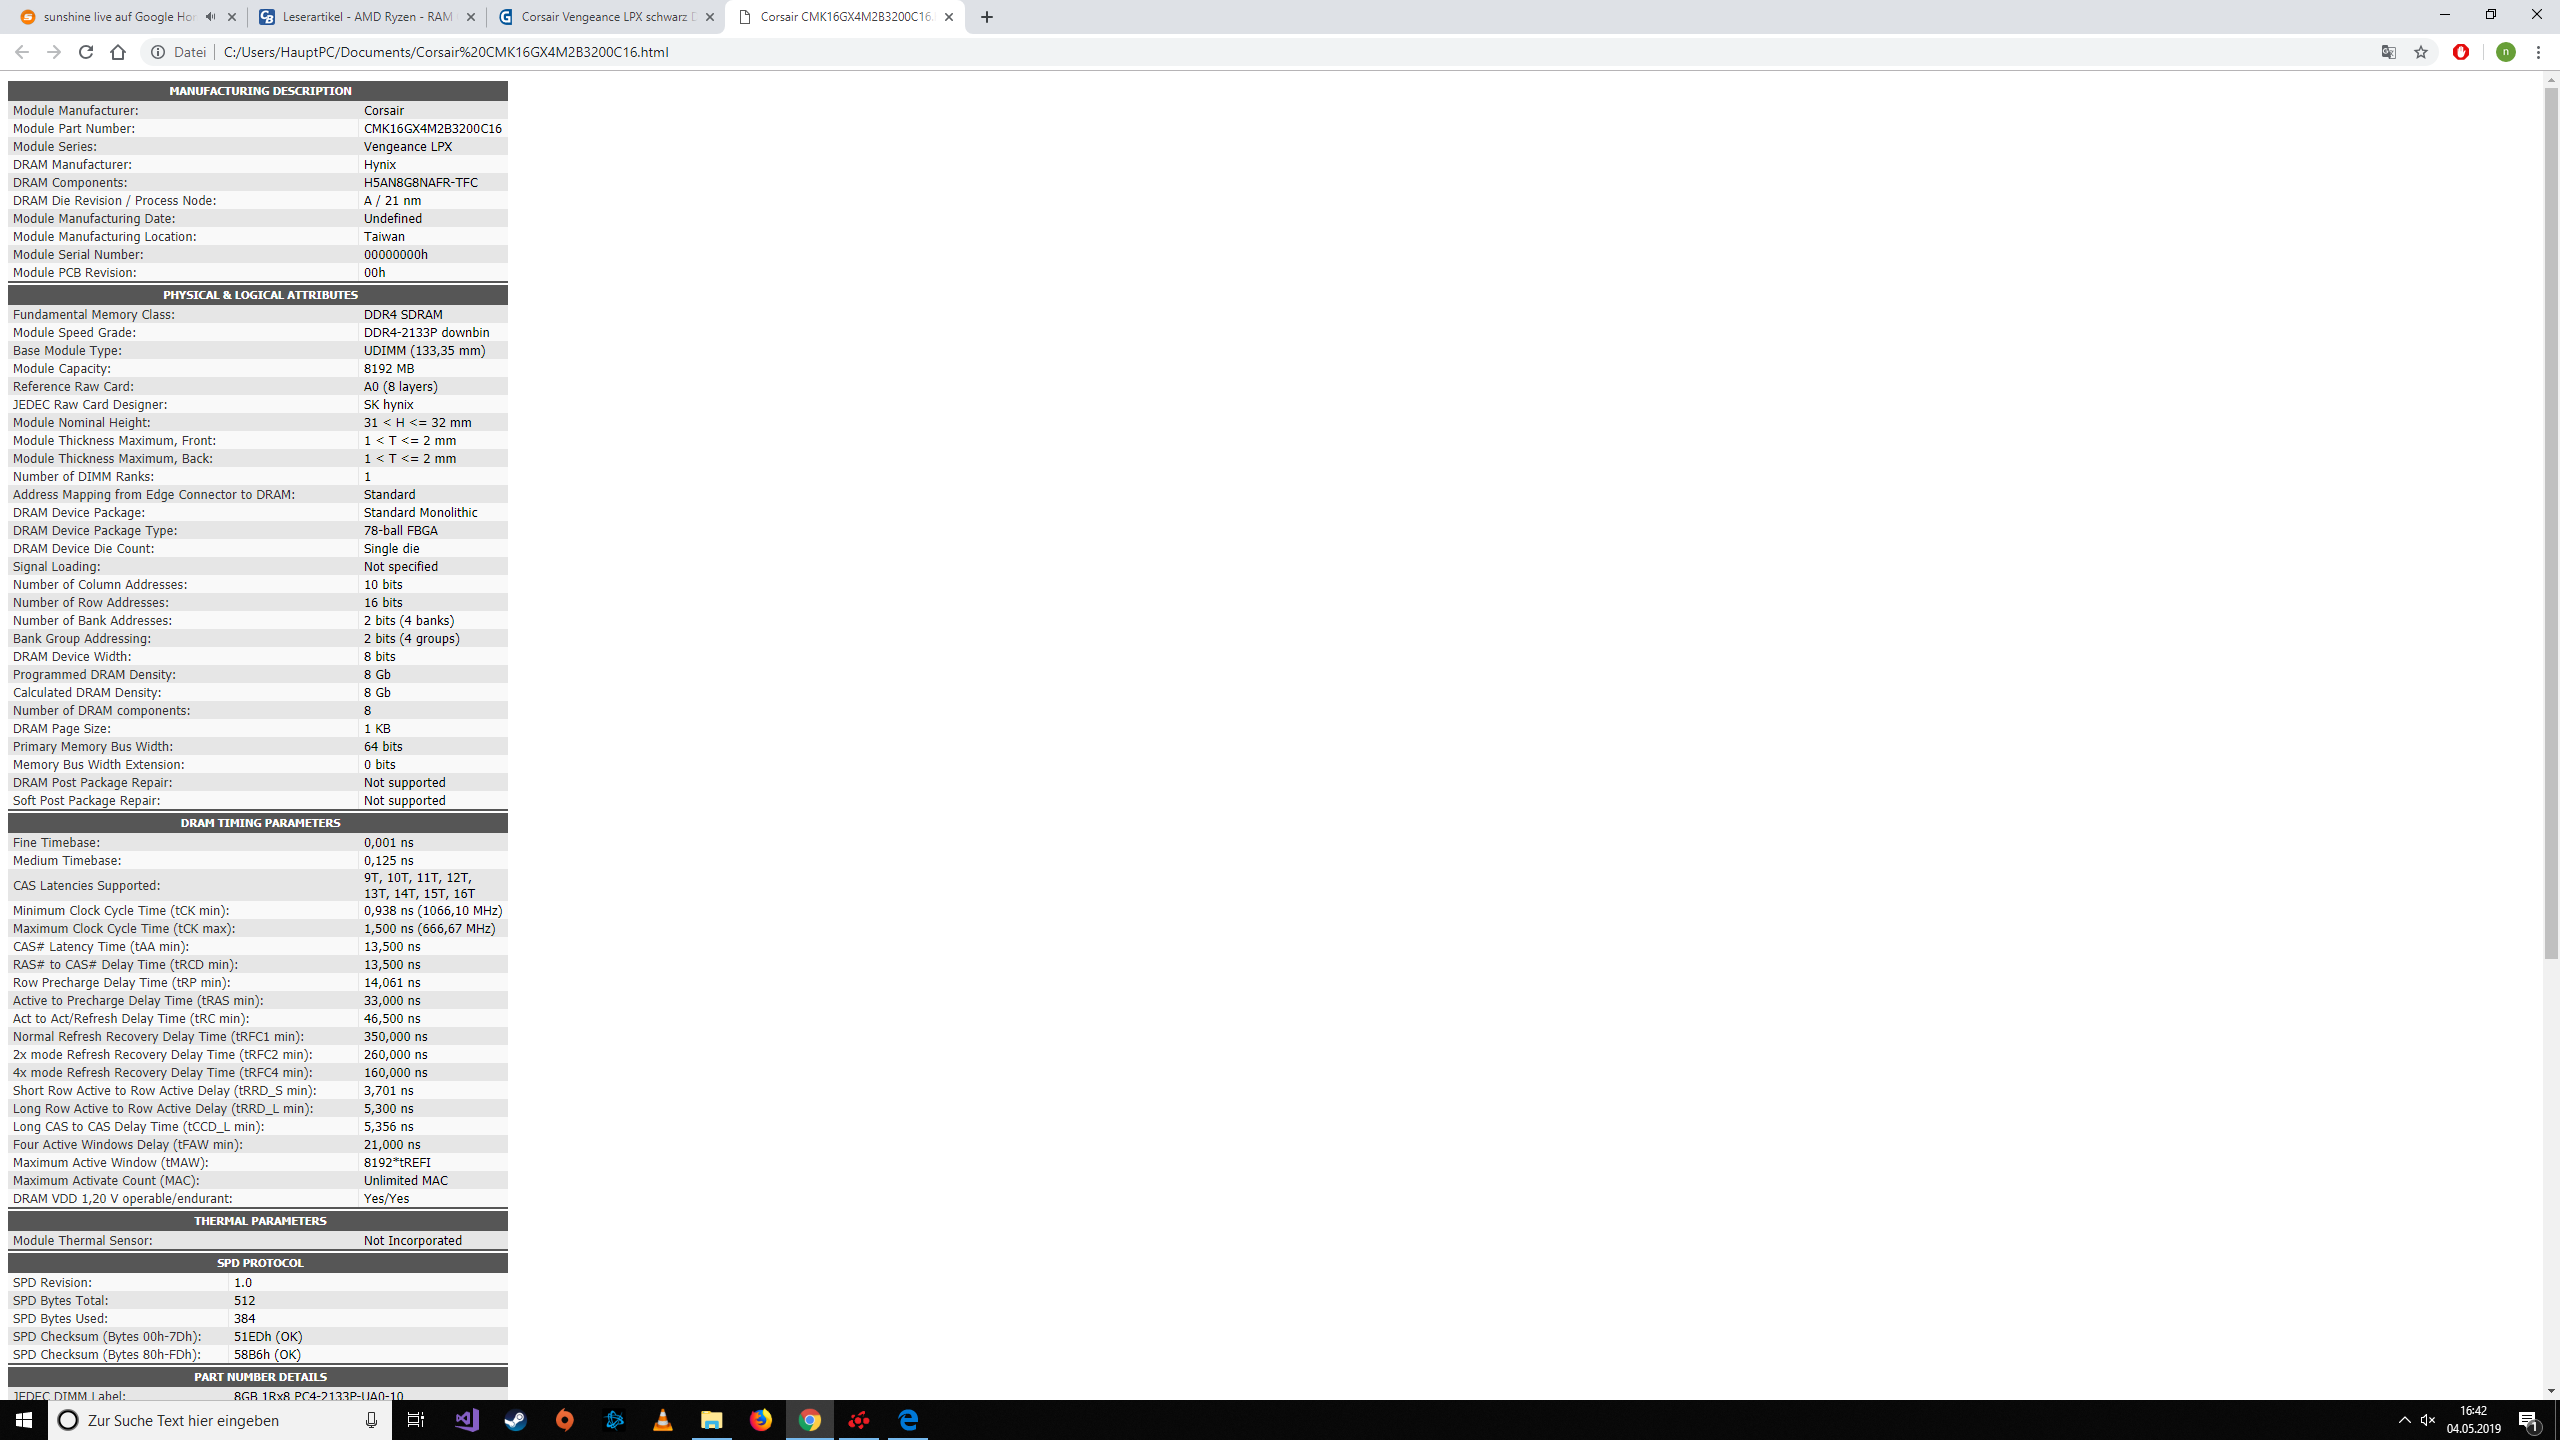The image size is (2560, 1440).
Task: Bookmark this page with star icon
Action: pyautogui.click(x=2421, y=52)
